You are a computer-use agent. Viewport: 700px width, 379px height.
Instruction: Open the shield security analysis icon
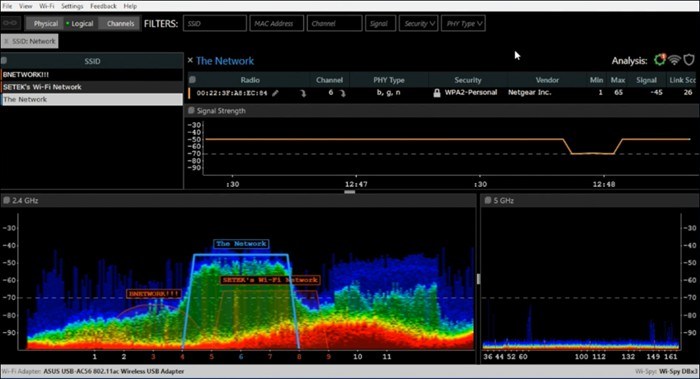coord(689,60)
